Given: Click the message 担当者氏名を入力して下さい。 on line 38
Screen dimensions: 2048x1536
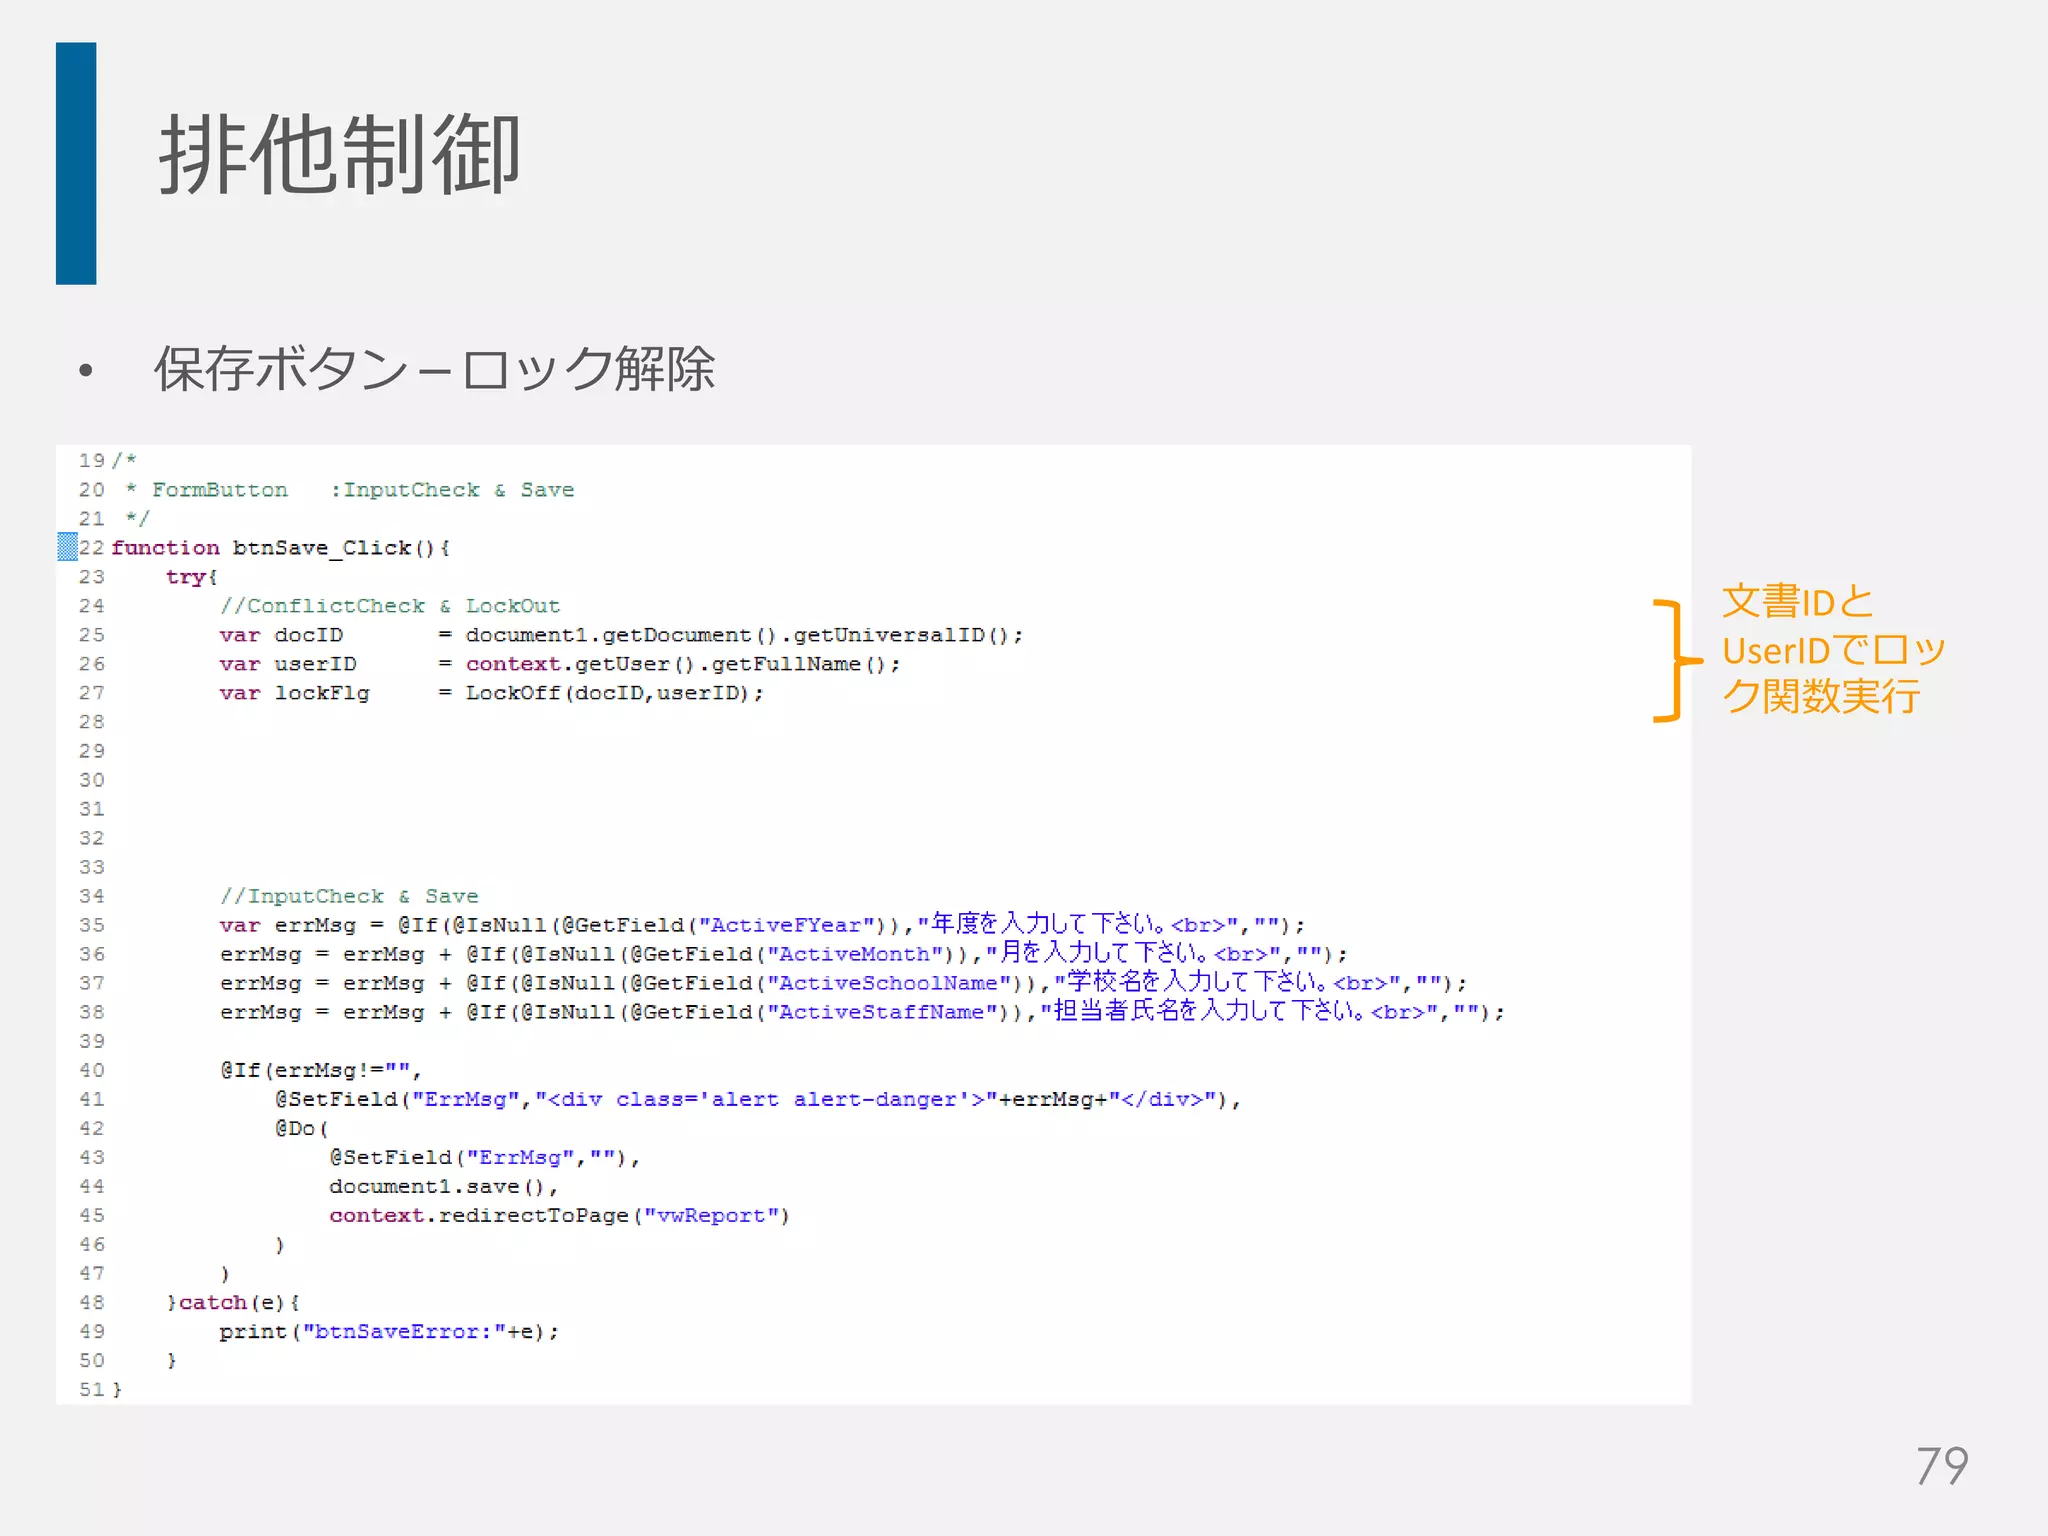Looking at the screenshot, I should [1210, 1011].
